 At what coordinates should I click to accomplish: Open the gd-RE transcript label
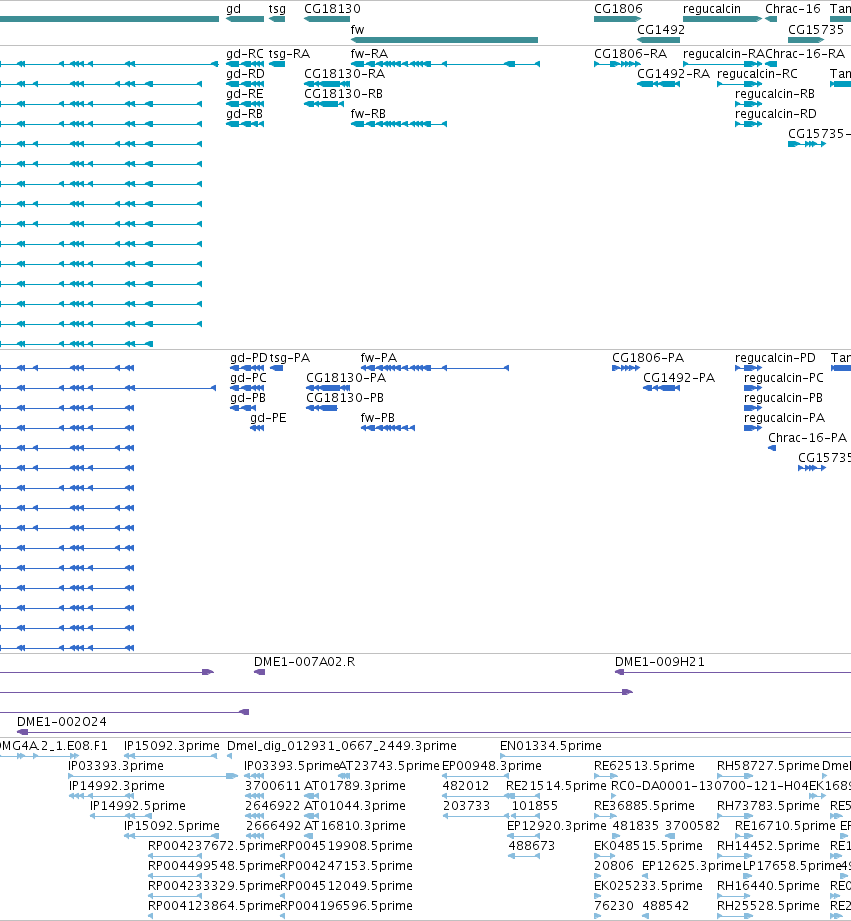(244, 94)
